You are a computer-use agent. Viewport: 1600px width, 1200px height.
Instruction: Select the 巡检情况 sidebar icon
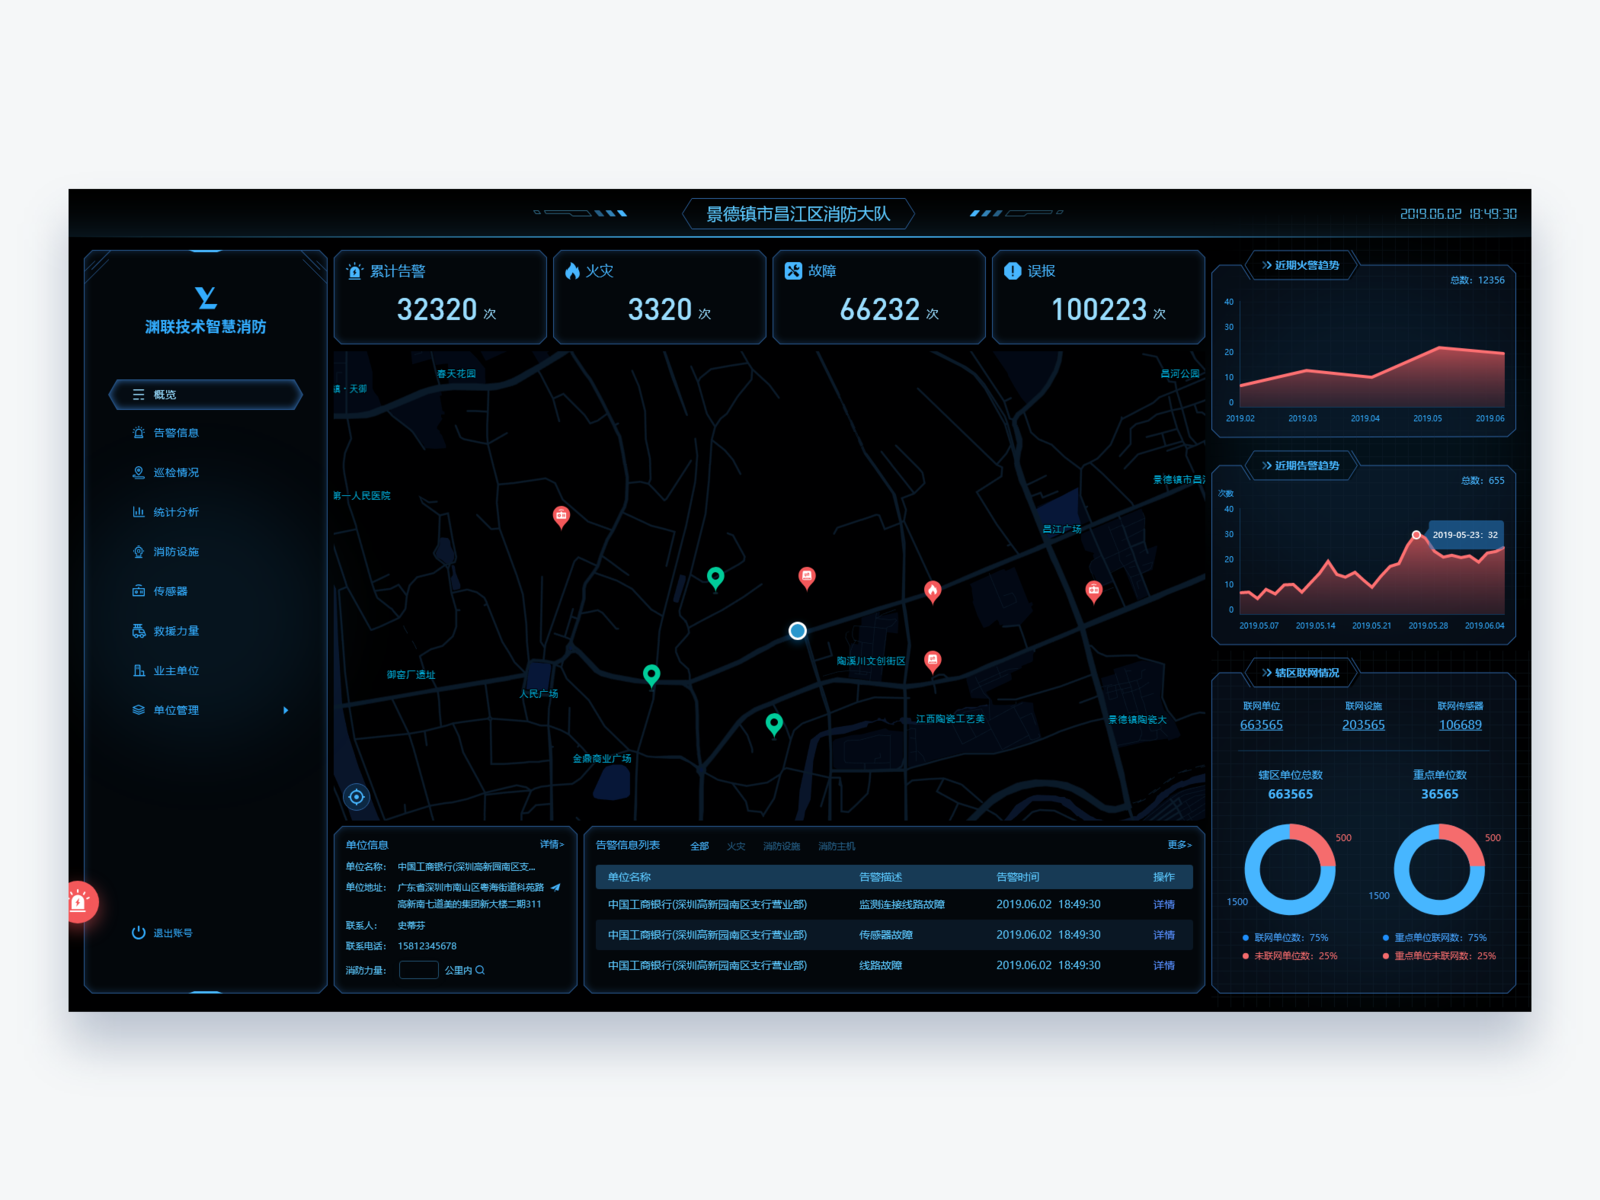pos(139,472)
